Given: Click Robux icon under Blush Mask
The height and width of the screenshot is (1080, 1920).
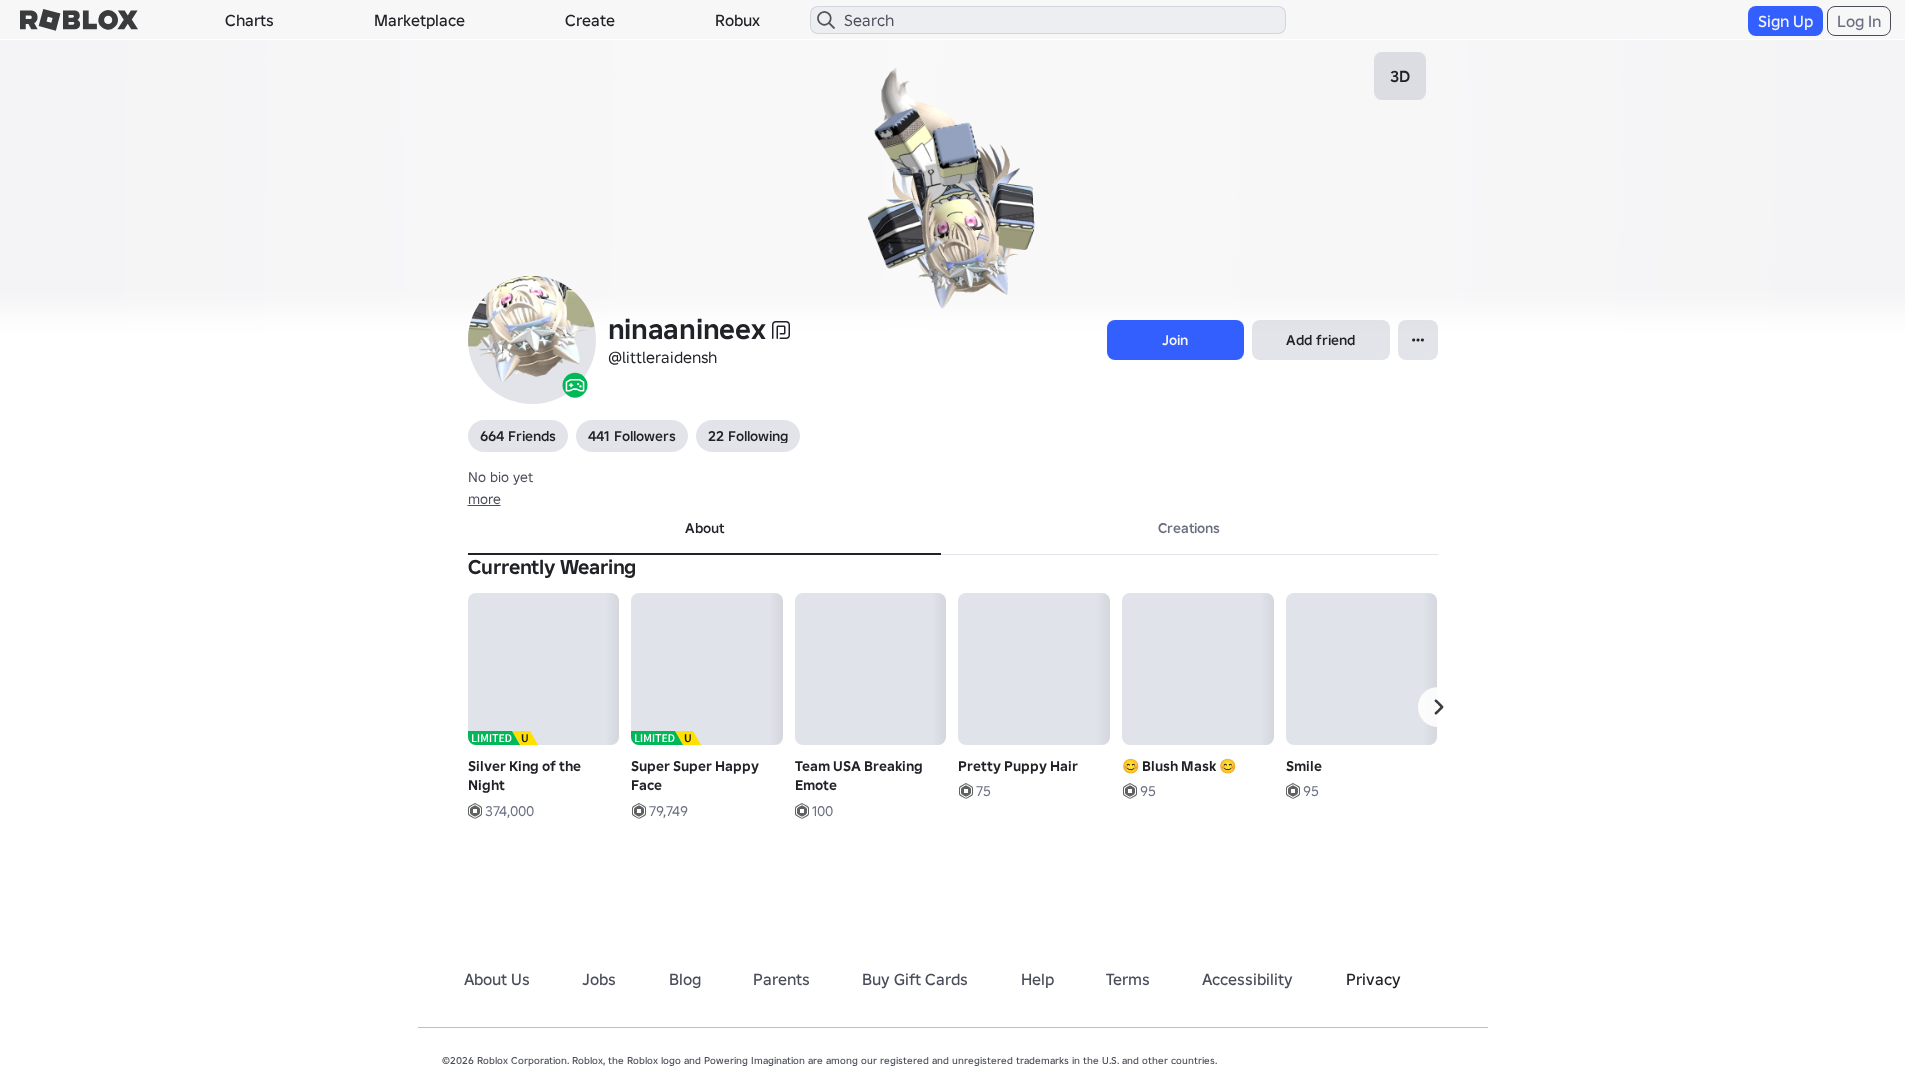Looking at the screenshot, I should tap(1129, 791).
